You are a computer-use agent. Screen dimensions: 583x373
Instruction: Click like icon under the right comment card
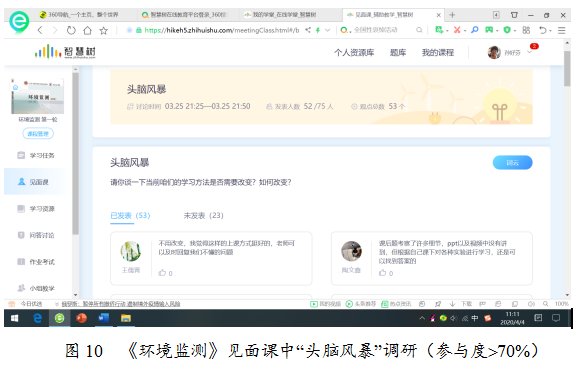pos(383,273)
